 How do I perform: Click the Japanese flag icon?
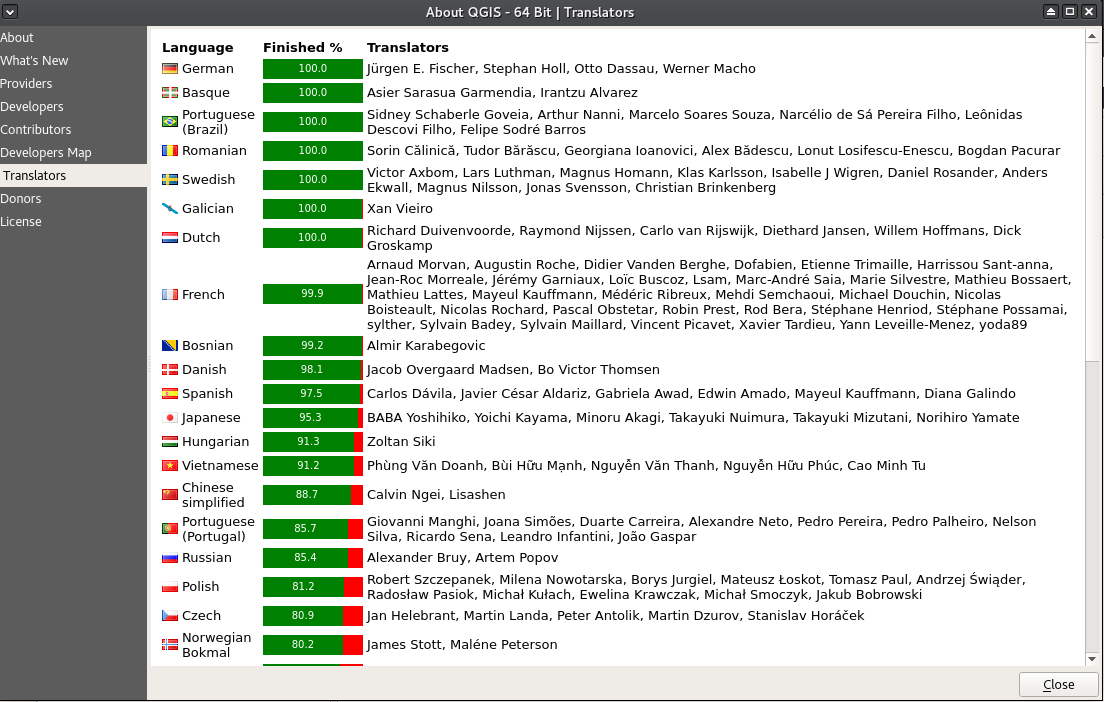(x=170, y=418)
